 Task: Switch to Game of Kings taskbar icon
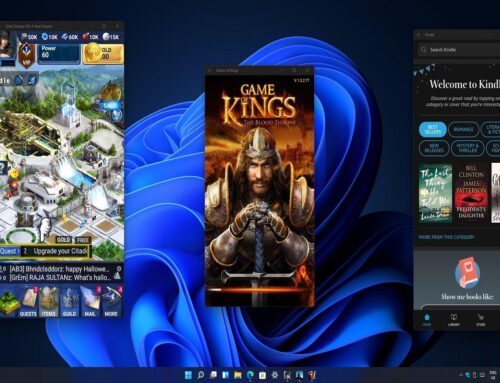312,375
